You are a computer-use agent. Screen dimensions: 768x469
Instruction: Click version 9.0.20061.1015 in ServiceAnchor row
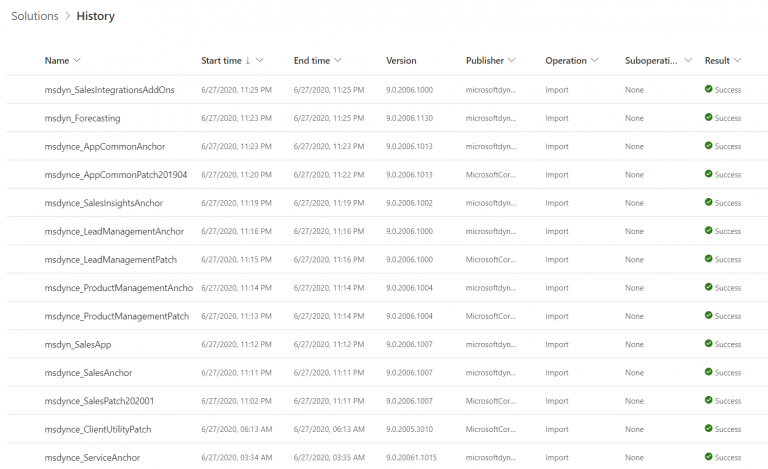click(411, 458)
